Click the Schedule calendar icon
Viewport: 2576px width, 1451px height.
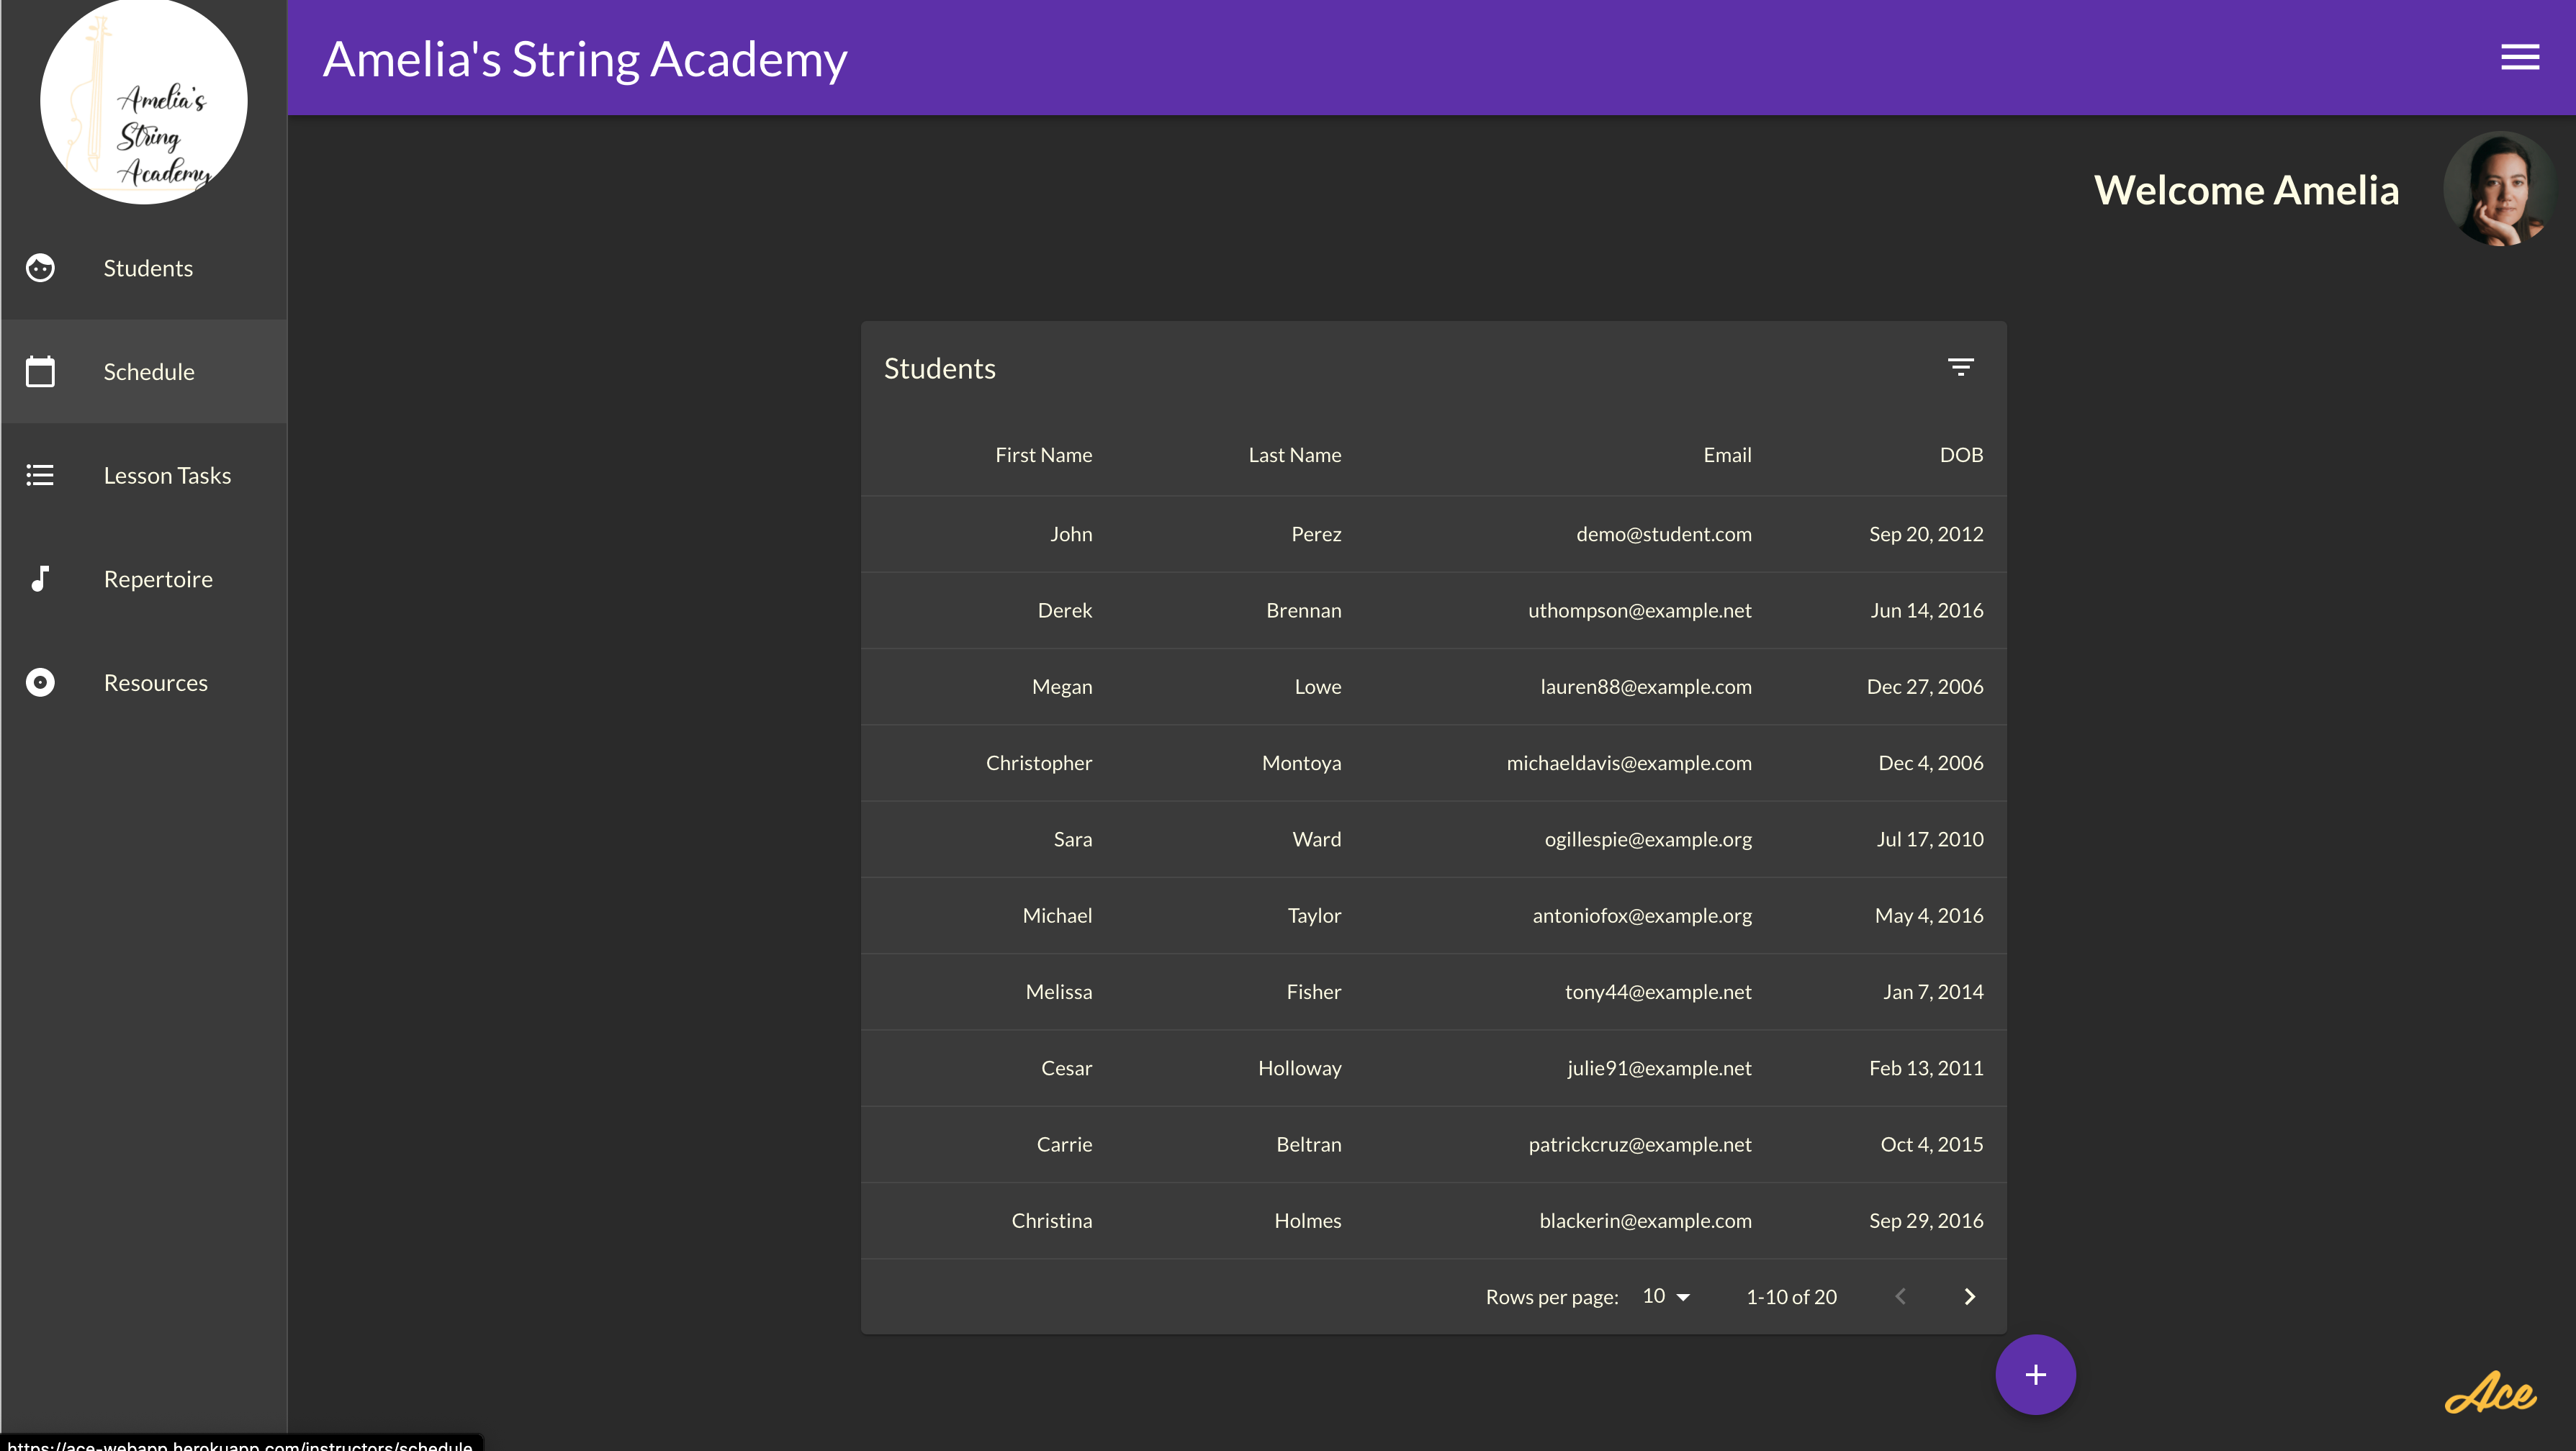[x=40, y=372]
